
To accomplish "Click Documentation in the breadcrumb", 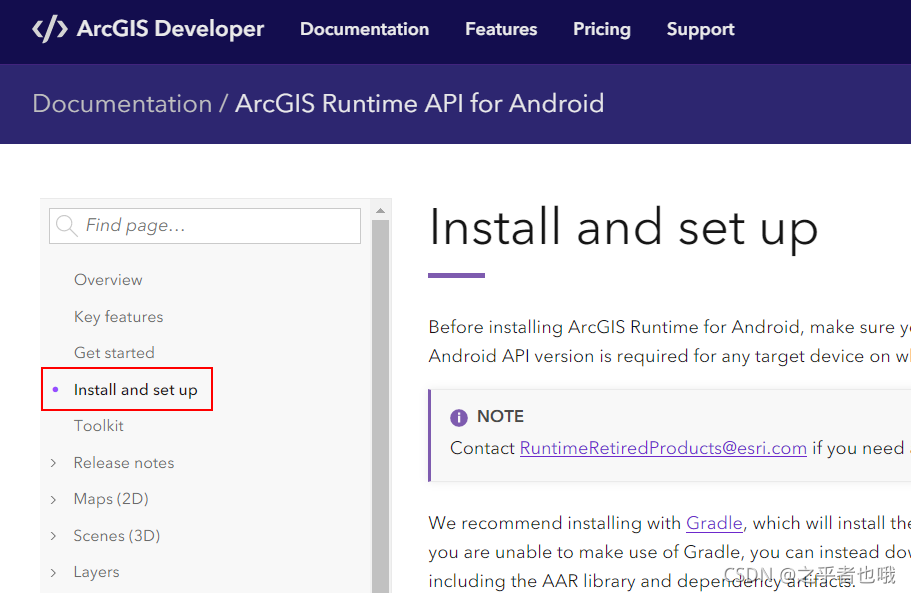I will [122, 104].
